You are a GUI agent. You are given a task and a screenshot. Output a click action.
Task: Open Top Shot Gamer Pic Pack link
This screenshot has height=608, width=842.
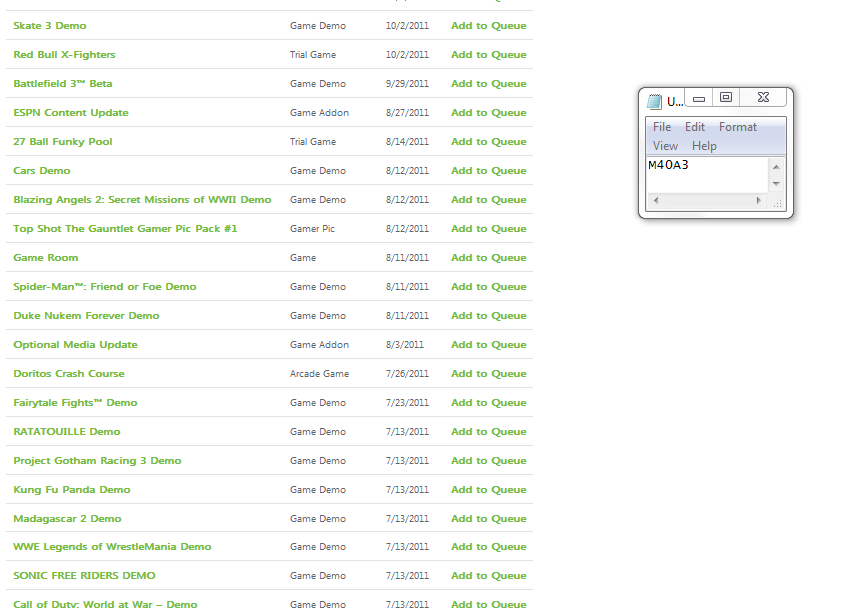tap(125, 229)
